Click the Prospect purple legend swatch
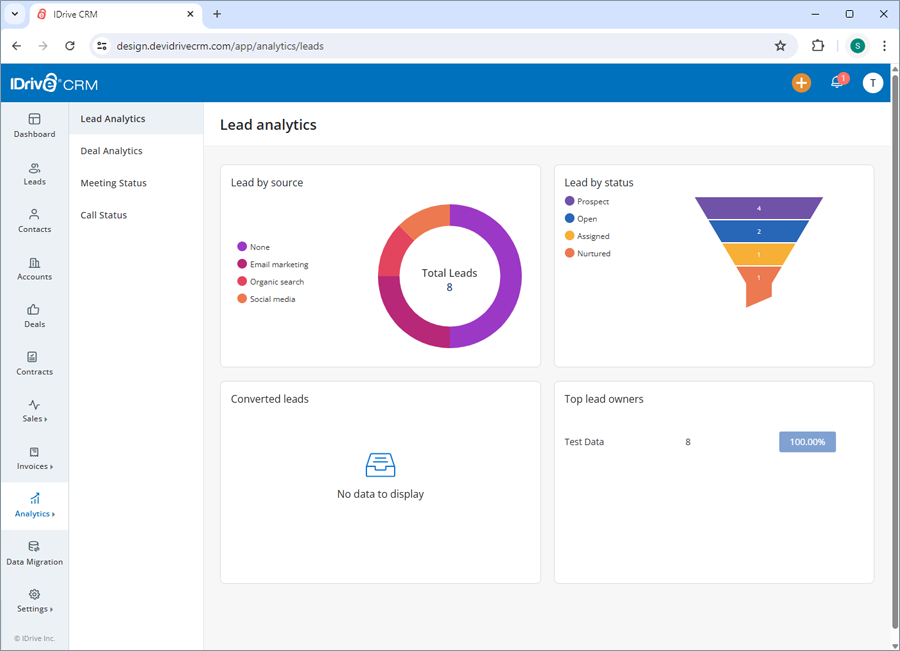 (x=569, y=201)
